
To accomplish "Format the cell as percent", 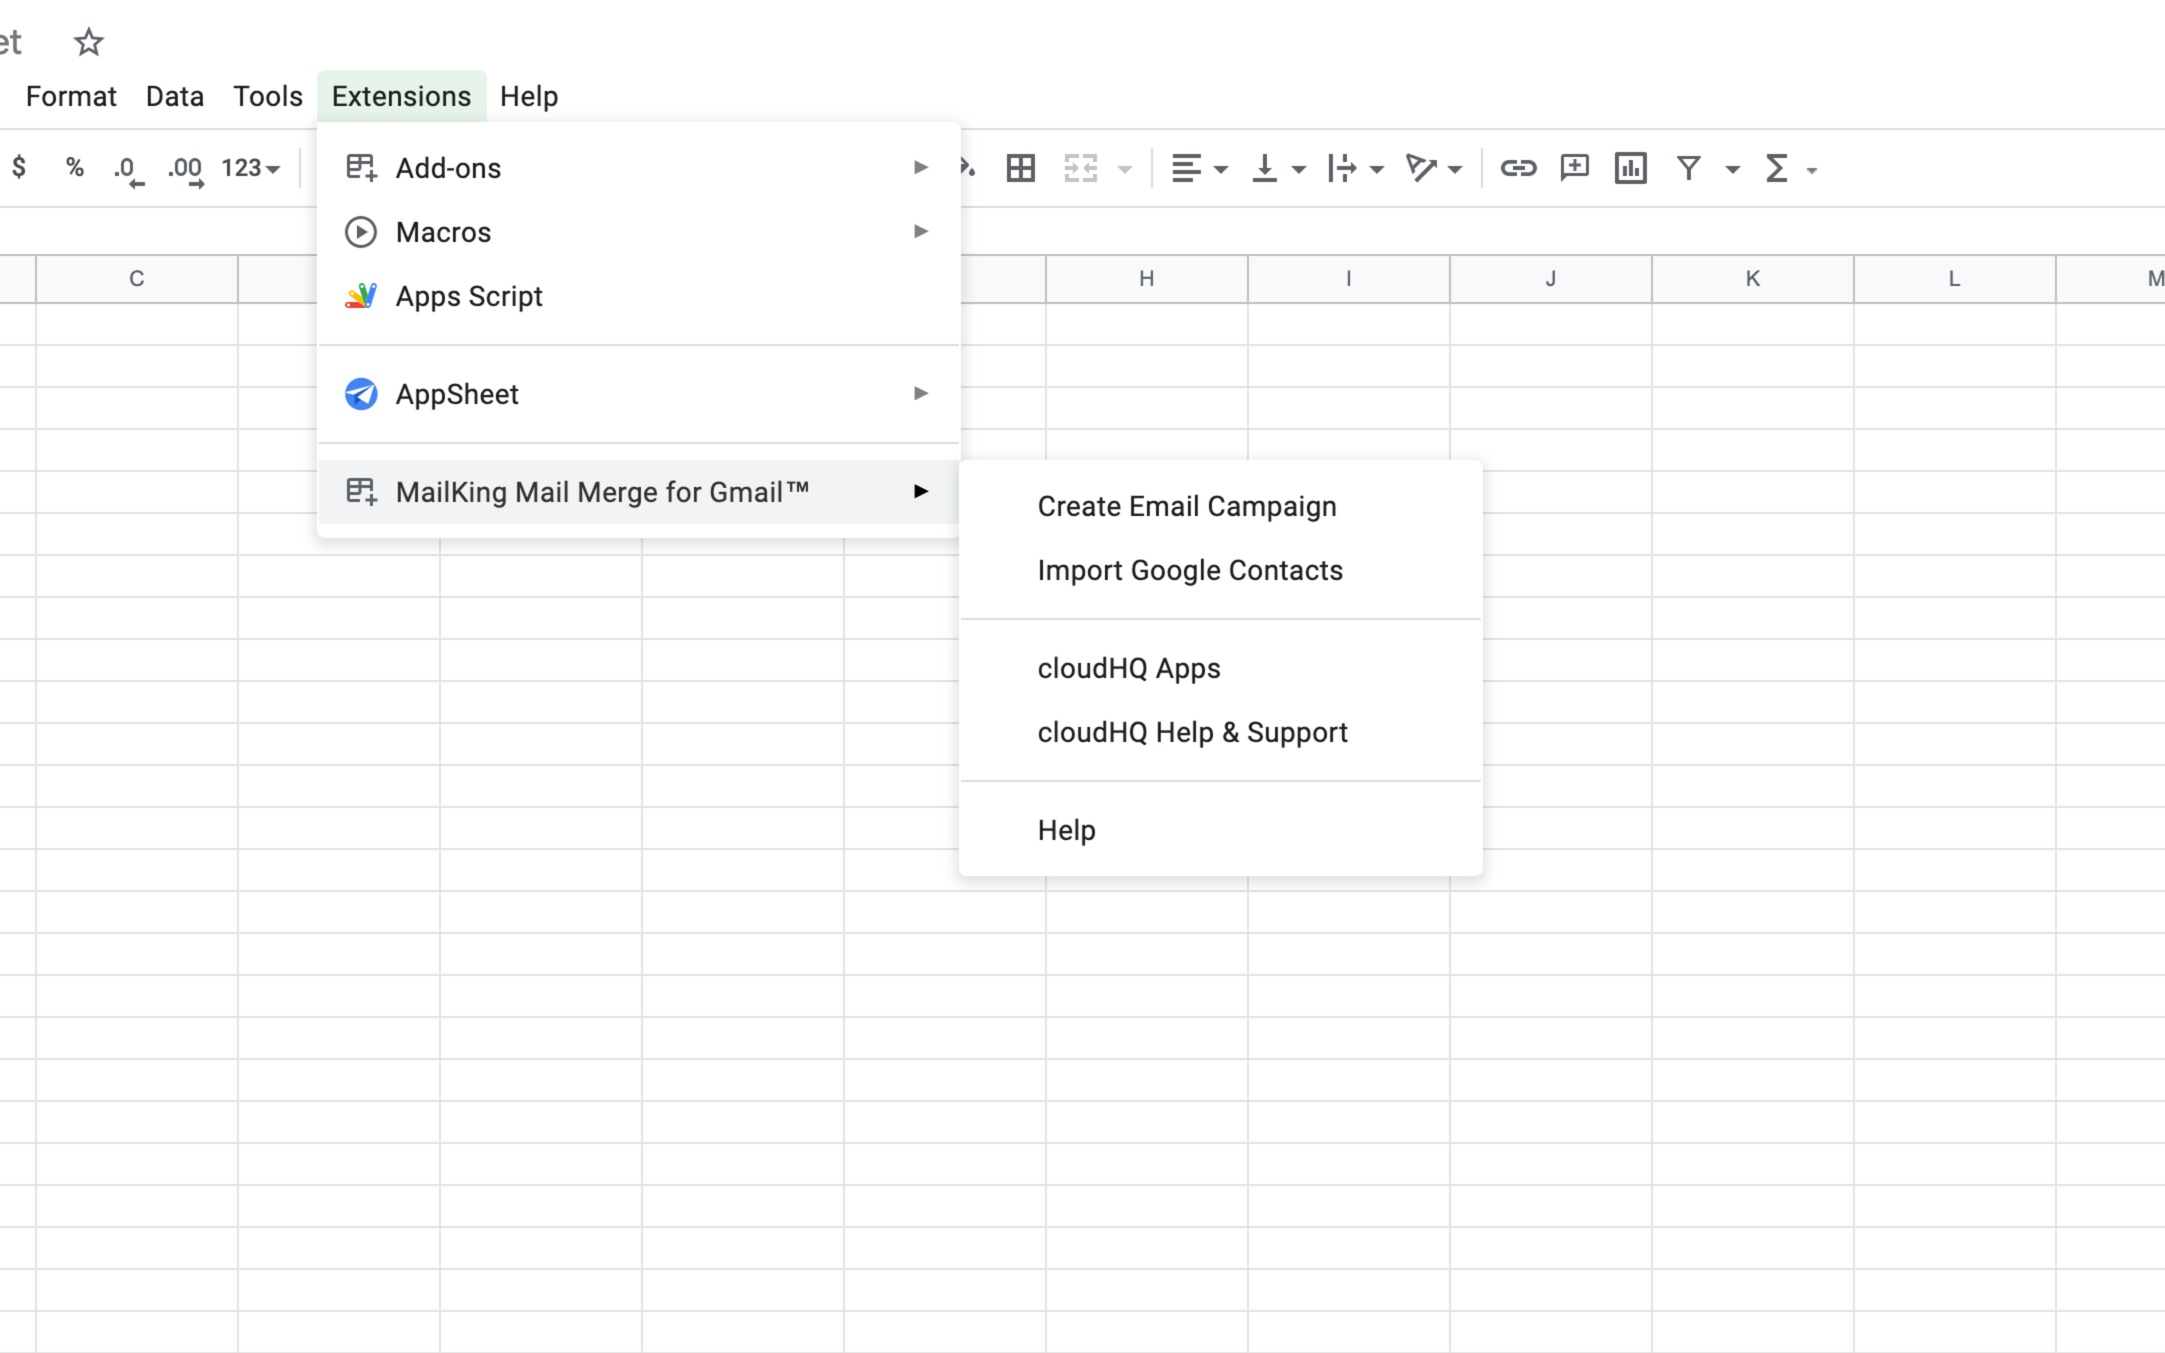I will click(75, 168).
